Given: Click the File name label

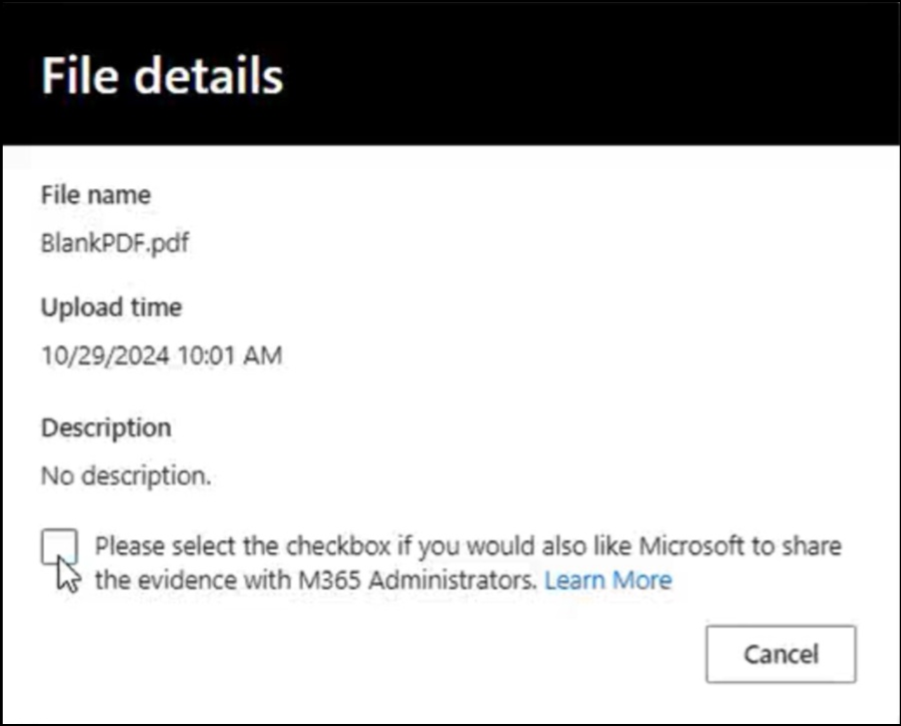Looking at the screenshot, I should pos(95,195).
